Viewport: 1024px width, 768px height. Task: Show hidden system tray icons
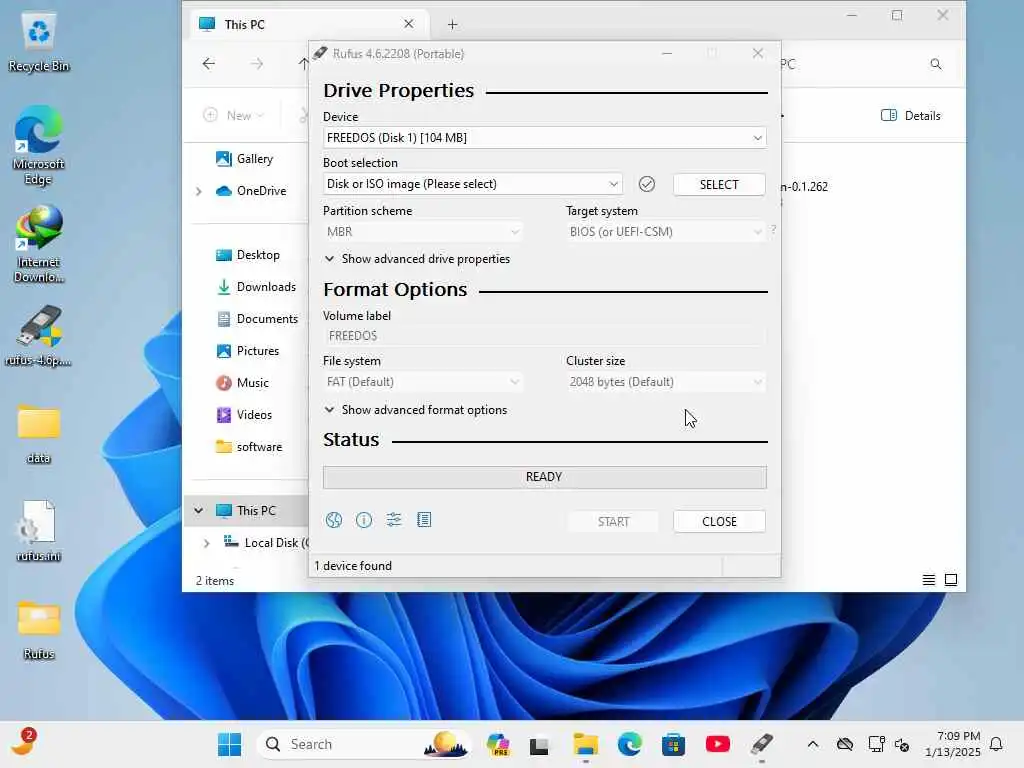tap(812, 744)
